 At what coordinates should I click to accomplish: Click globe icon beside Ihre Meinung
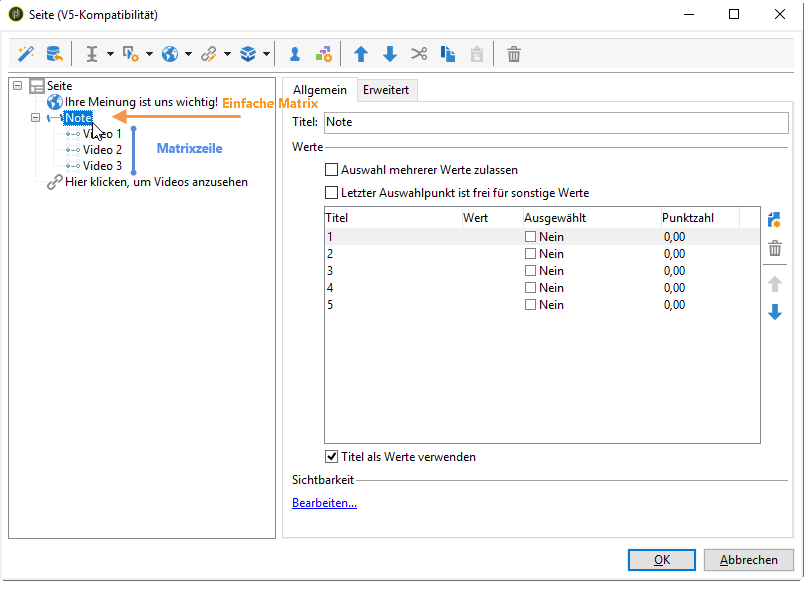(x=54, y=102)
